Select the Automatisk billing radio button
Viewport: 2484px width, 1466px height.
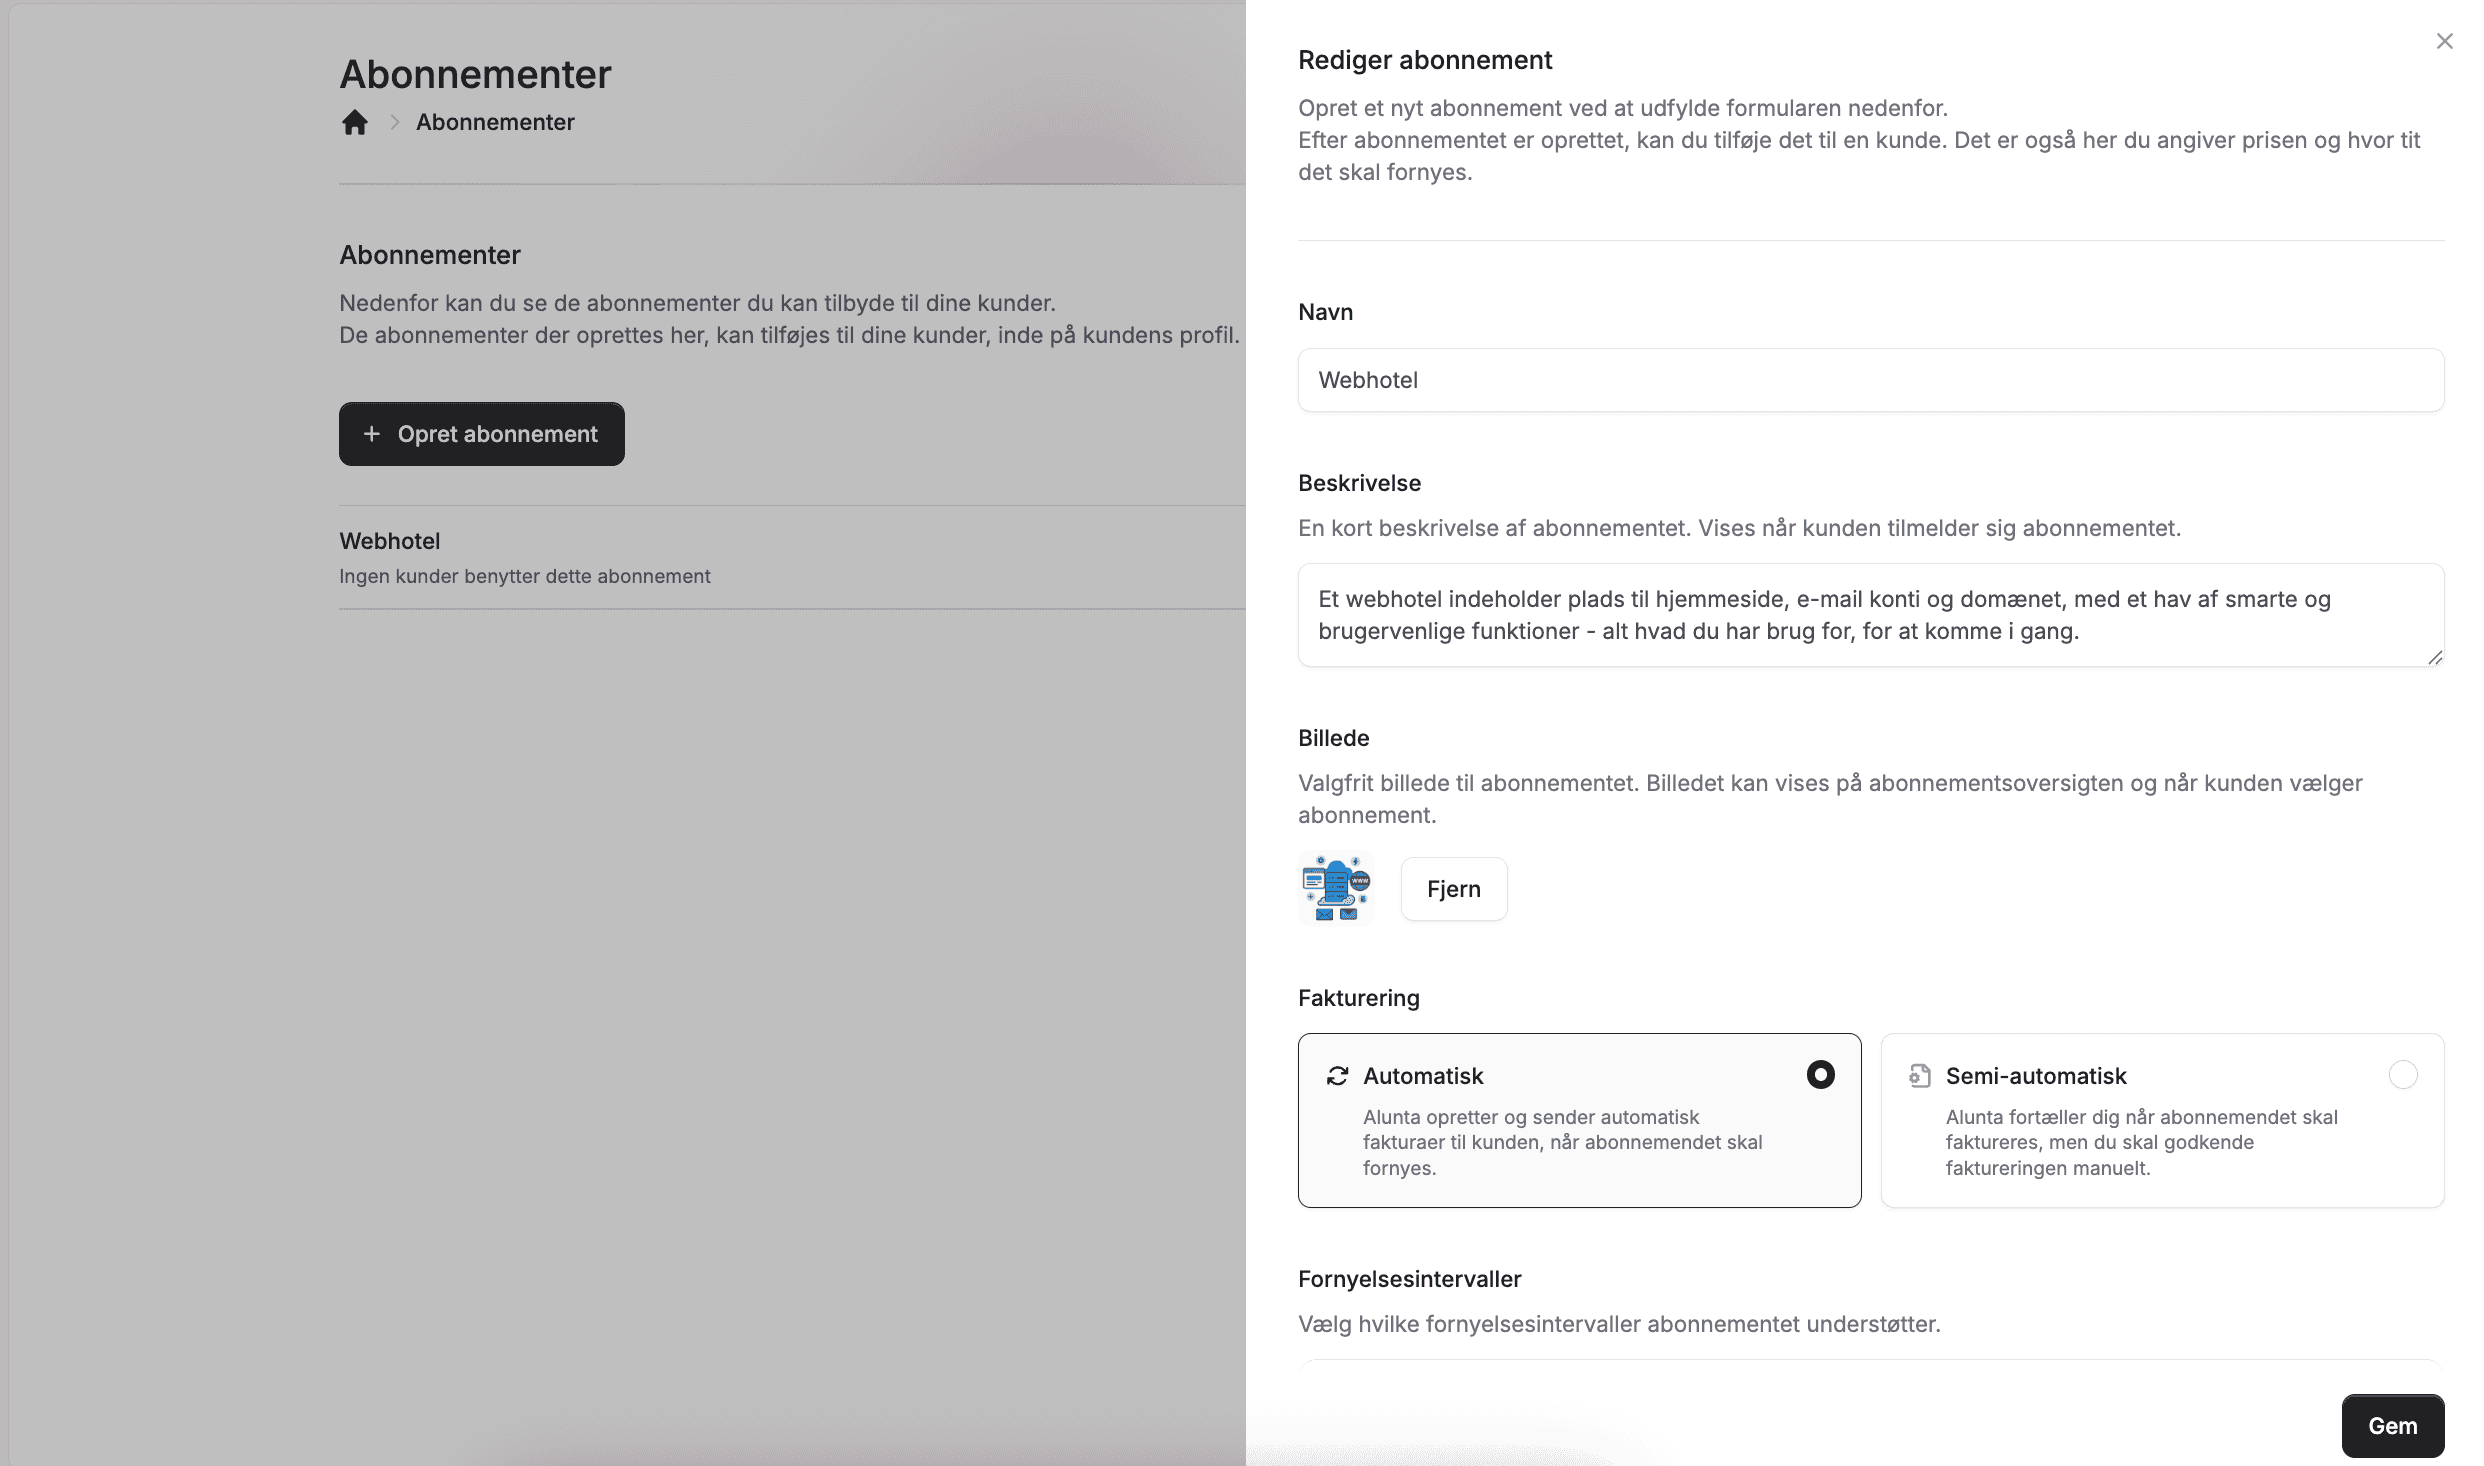pos(1820,1075)
